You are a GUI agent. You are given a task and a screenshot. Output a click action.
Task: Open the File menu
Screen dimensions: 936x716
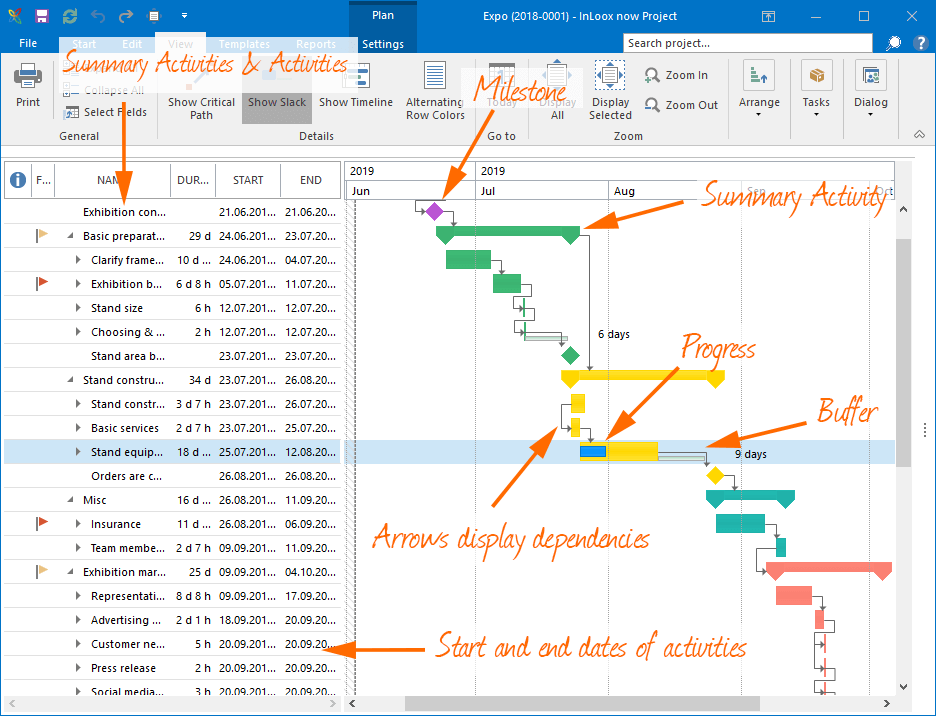pyautogui.click(x=28, y=43)
